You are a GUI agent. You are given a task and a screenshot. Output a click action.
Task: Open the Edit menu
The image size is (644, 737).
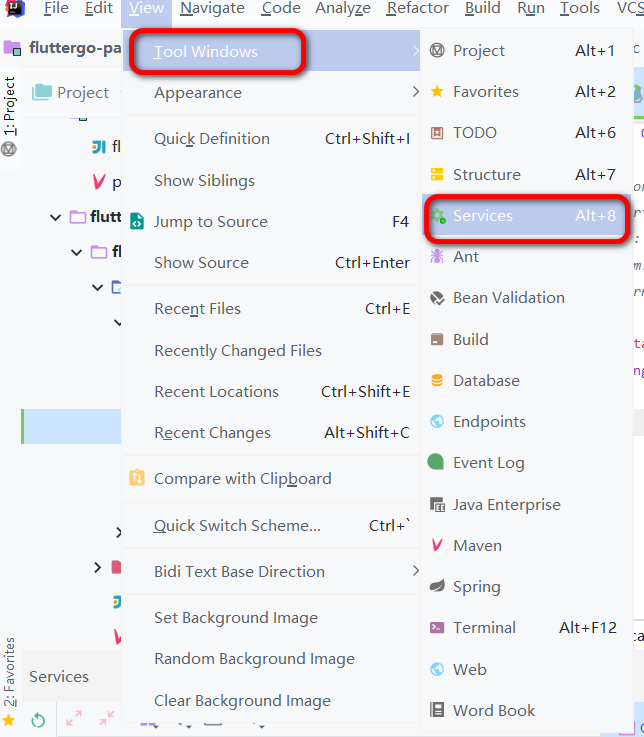click(99, 8)
